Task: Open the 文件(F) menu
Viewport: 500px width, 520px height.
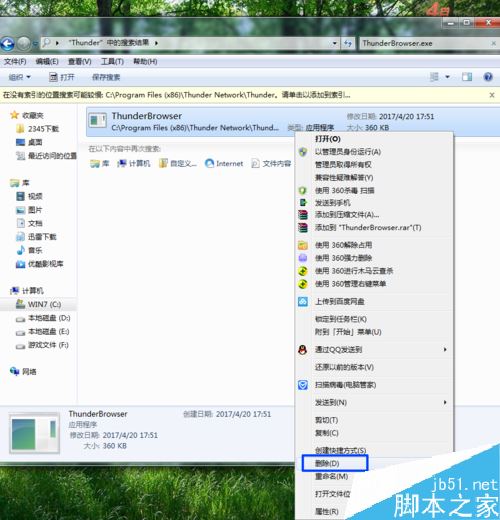Action: coord(15,62)
